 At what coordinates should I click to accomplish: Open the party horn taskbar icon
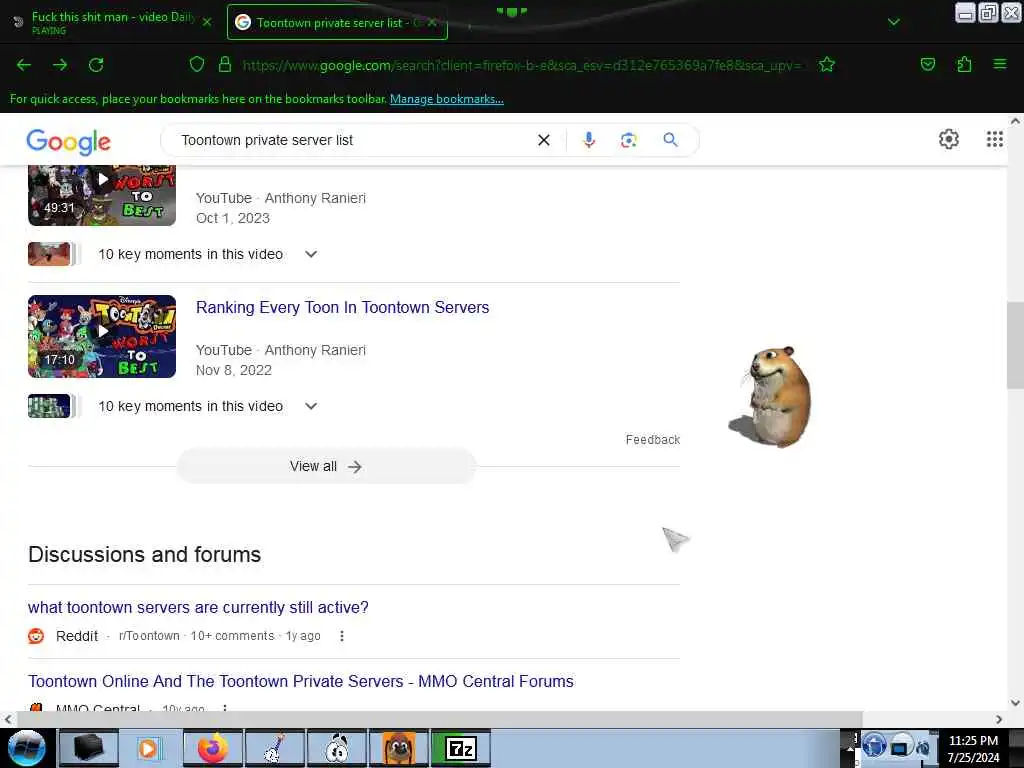(x=275, y=748)
